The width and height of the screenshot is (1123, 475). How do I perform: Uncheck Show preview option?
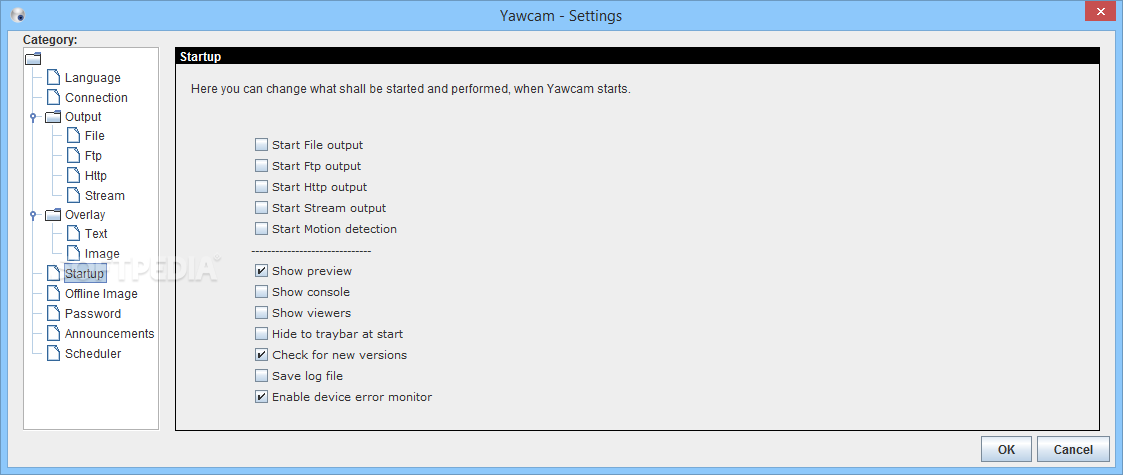[x=261, y=271]
